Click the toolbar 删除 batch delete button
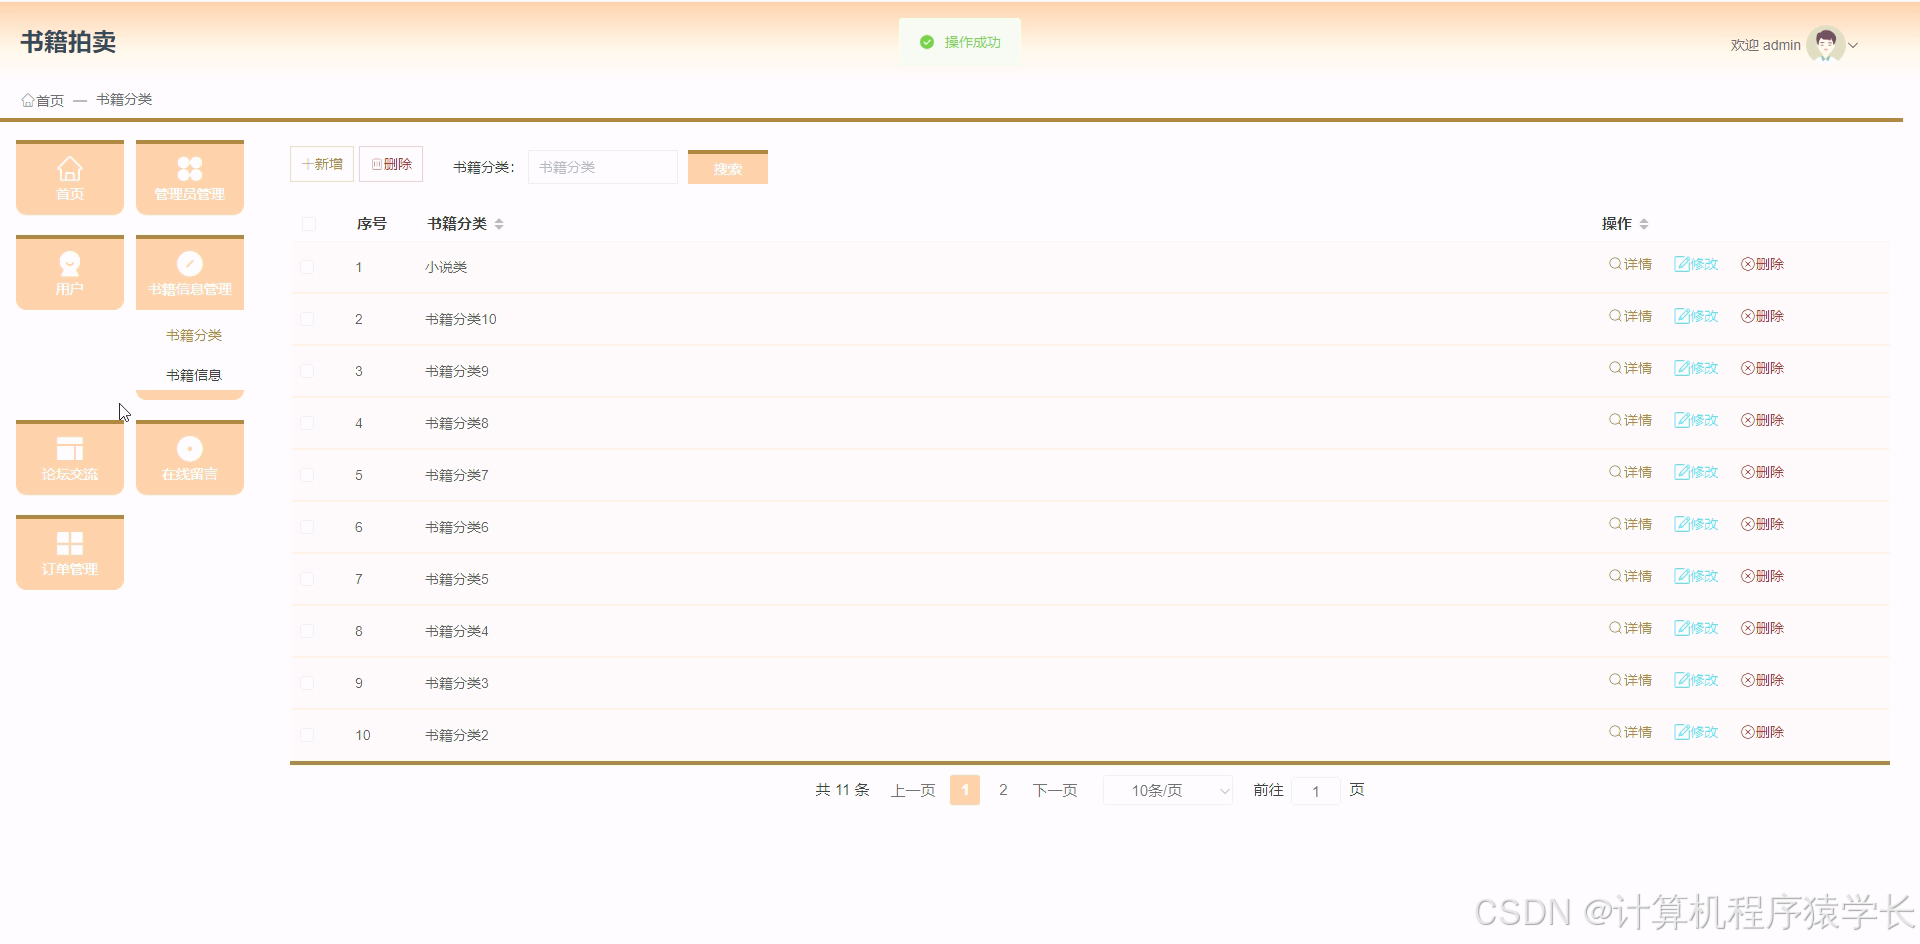Screen dimensions: 1920x944 click(391, 164)
